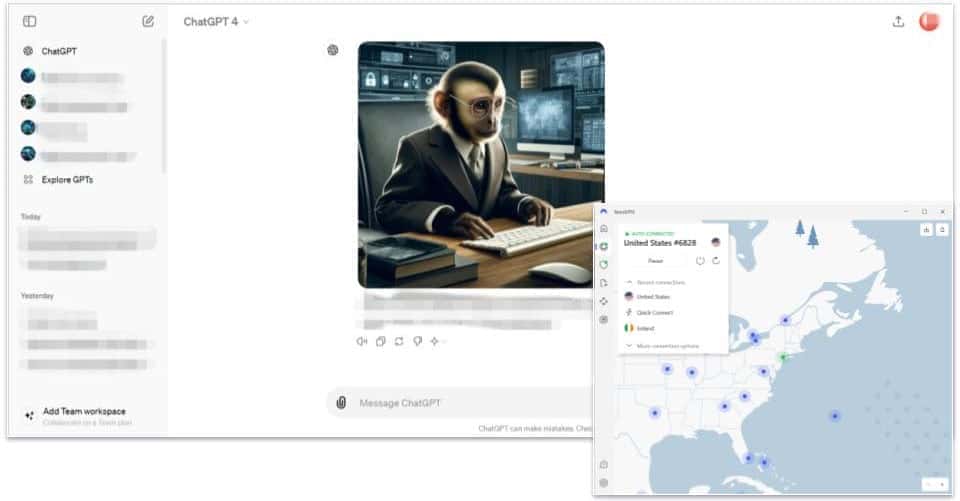Click the Pause button in NordVPN connection card
960x501 pixels.
click(x=656, y=261)
